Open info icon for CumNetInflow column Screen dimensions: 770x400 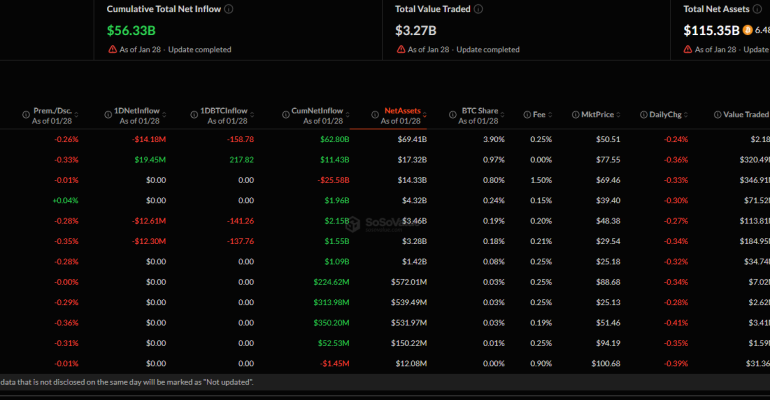(285, 115)
